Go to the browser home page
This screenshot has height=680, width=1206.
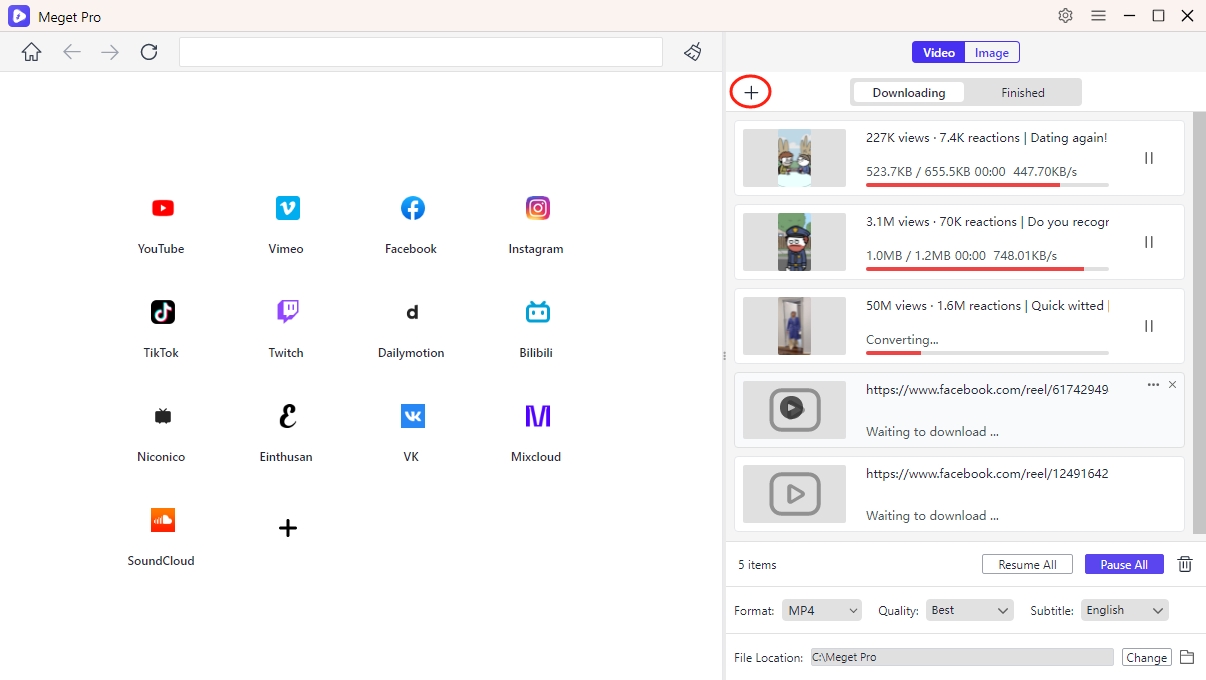pos(32,52)
